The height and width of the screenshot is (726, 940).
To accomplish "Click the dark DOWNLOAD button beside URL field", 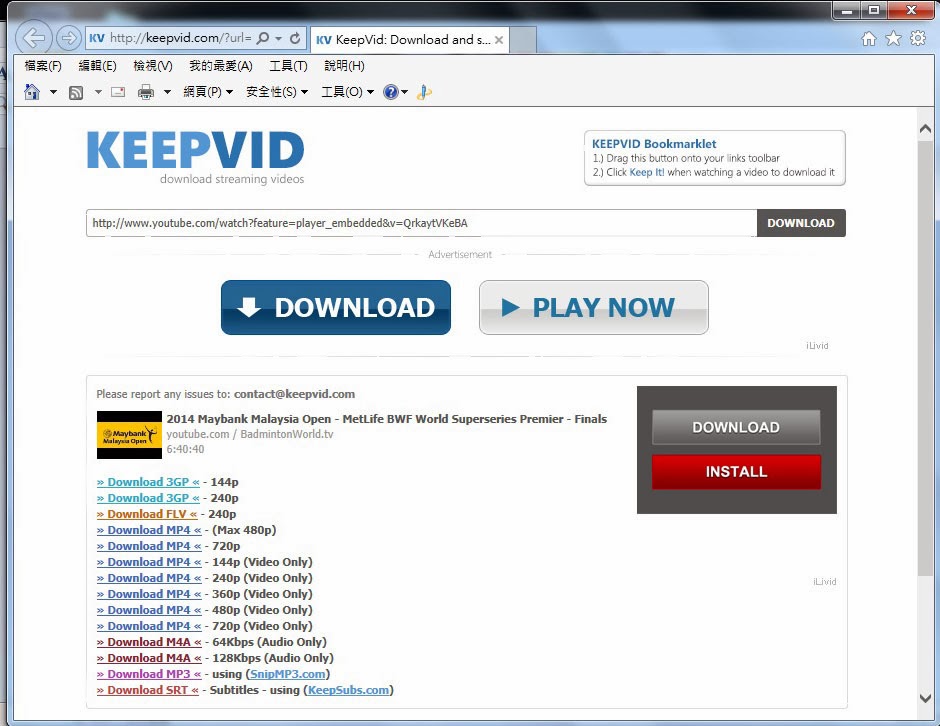I will [801, 223].
